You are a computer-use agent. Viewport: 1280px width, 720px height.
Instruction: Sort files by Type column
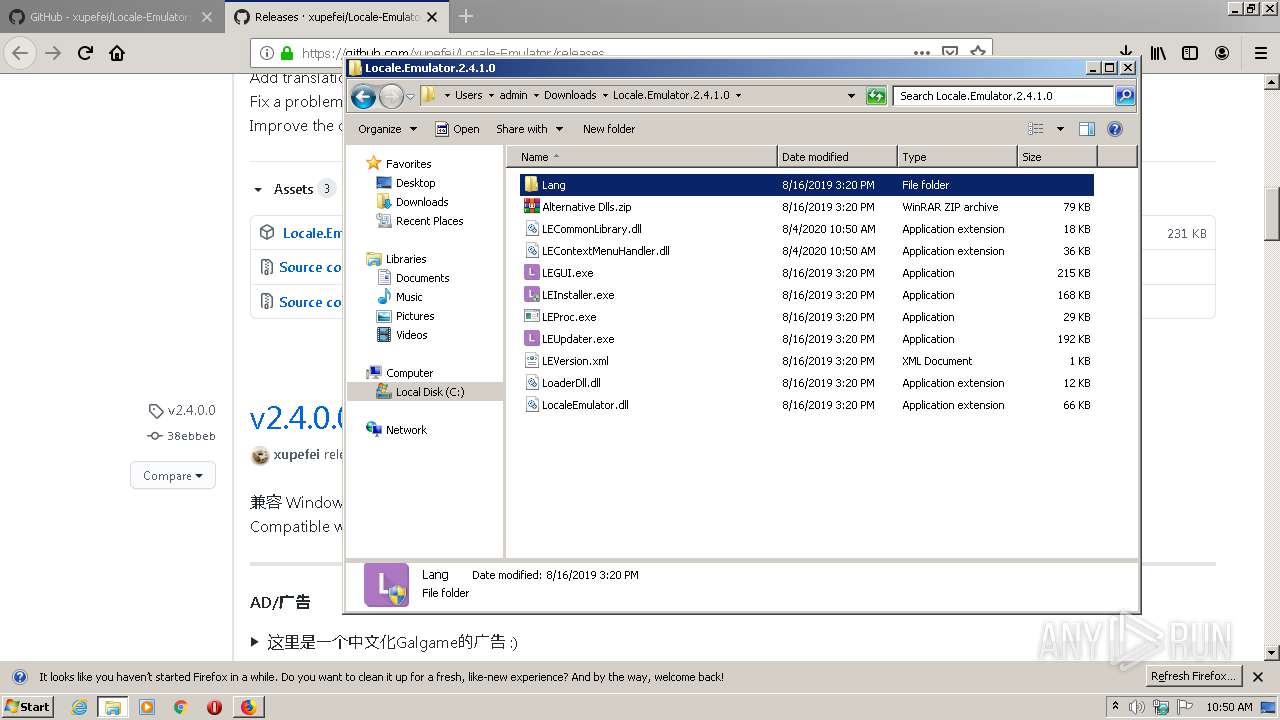(x=957, y=157)
